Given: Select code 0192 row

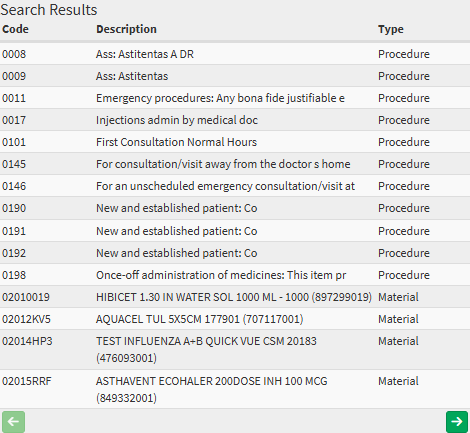Looking at the screenshot, I should (235, 253).
